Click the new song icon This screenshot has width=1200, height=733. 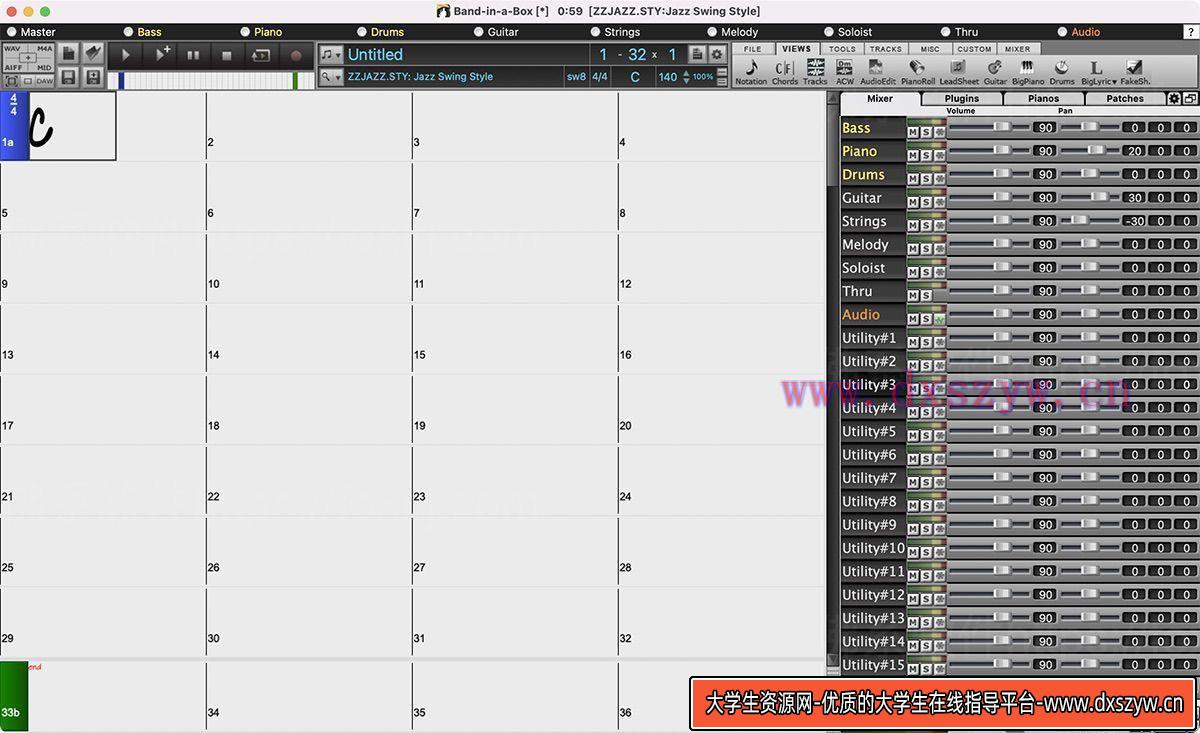coord(69,53)
